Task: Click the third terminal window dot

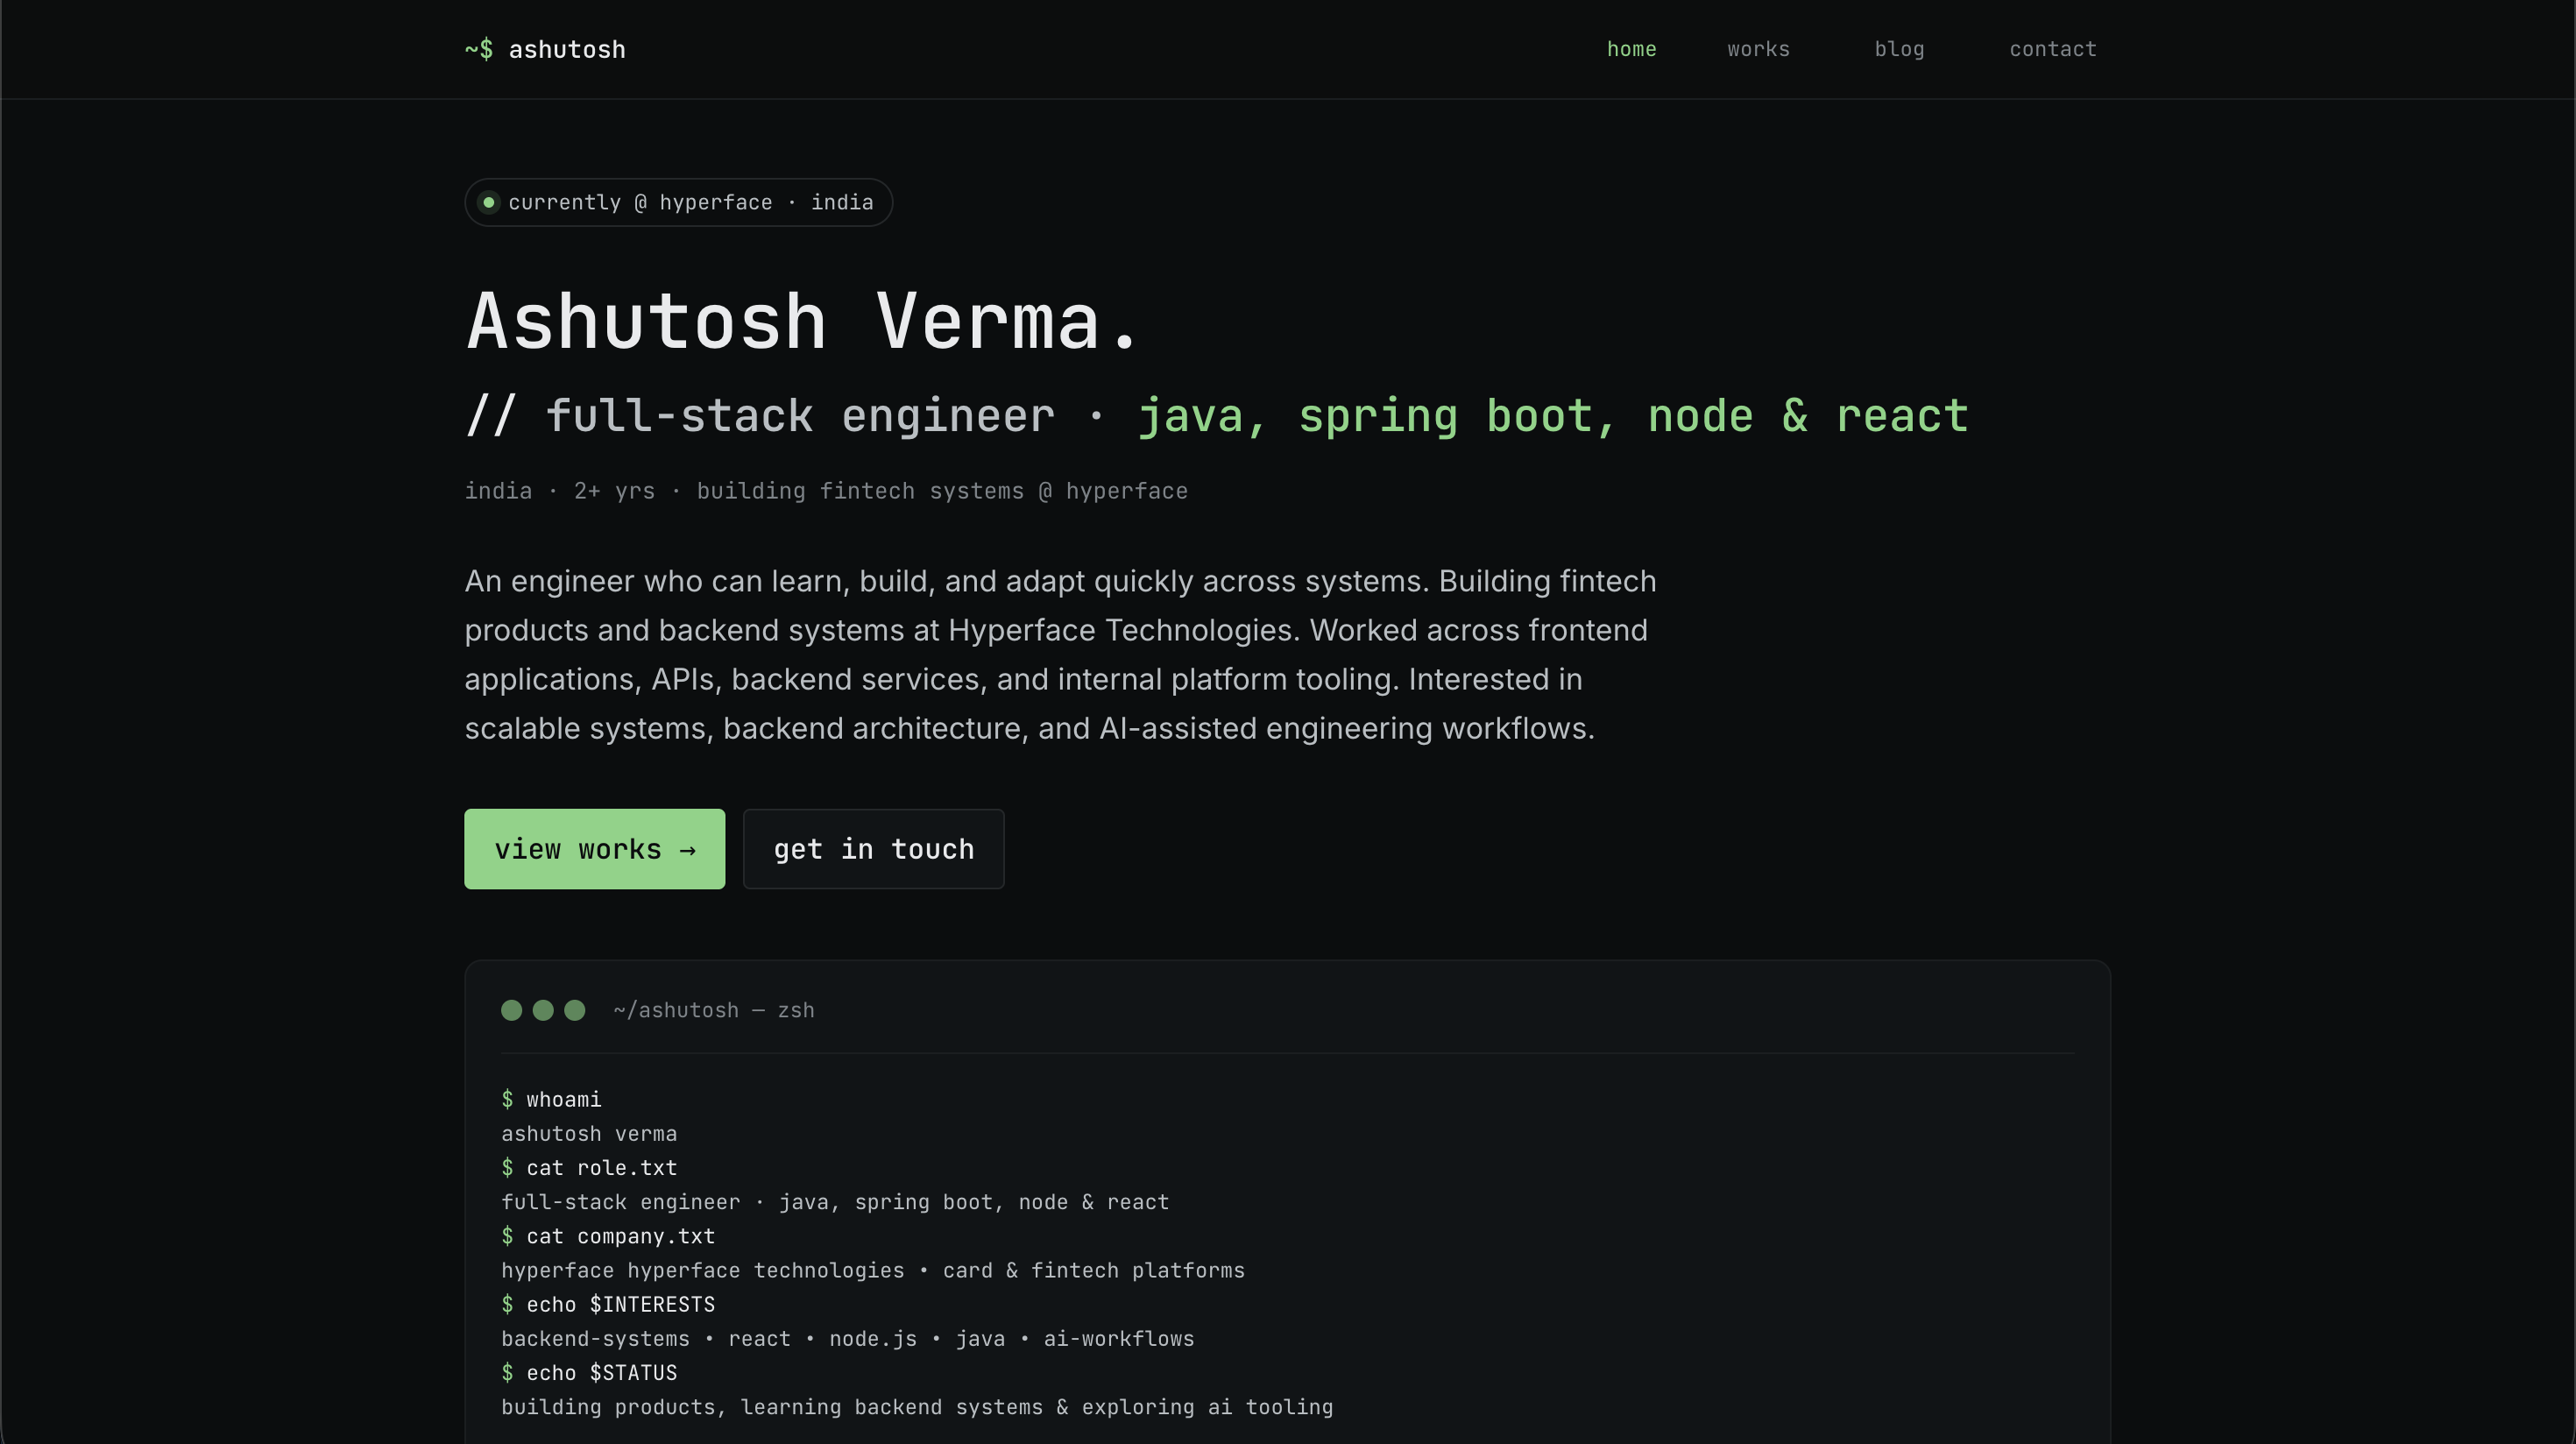Action: coord(574,1010)
